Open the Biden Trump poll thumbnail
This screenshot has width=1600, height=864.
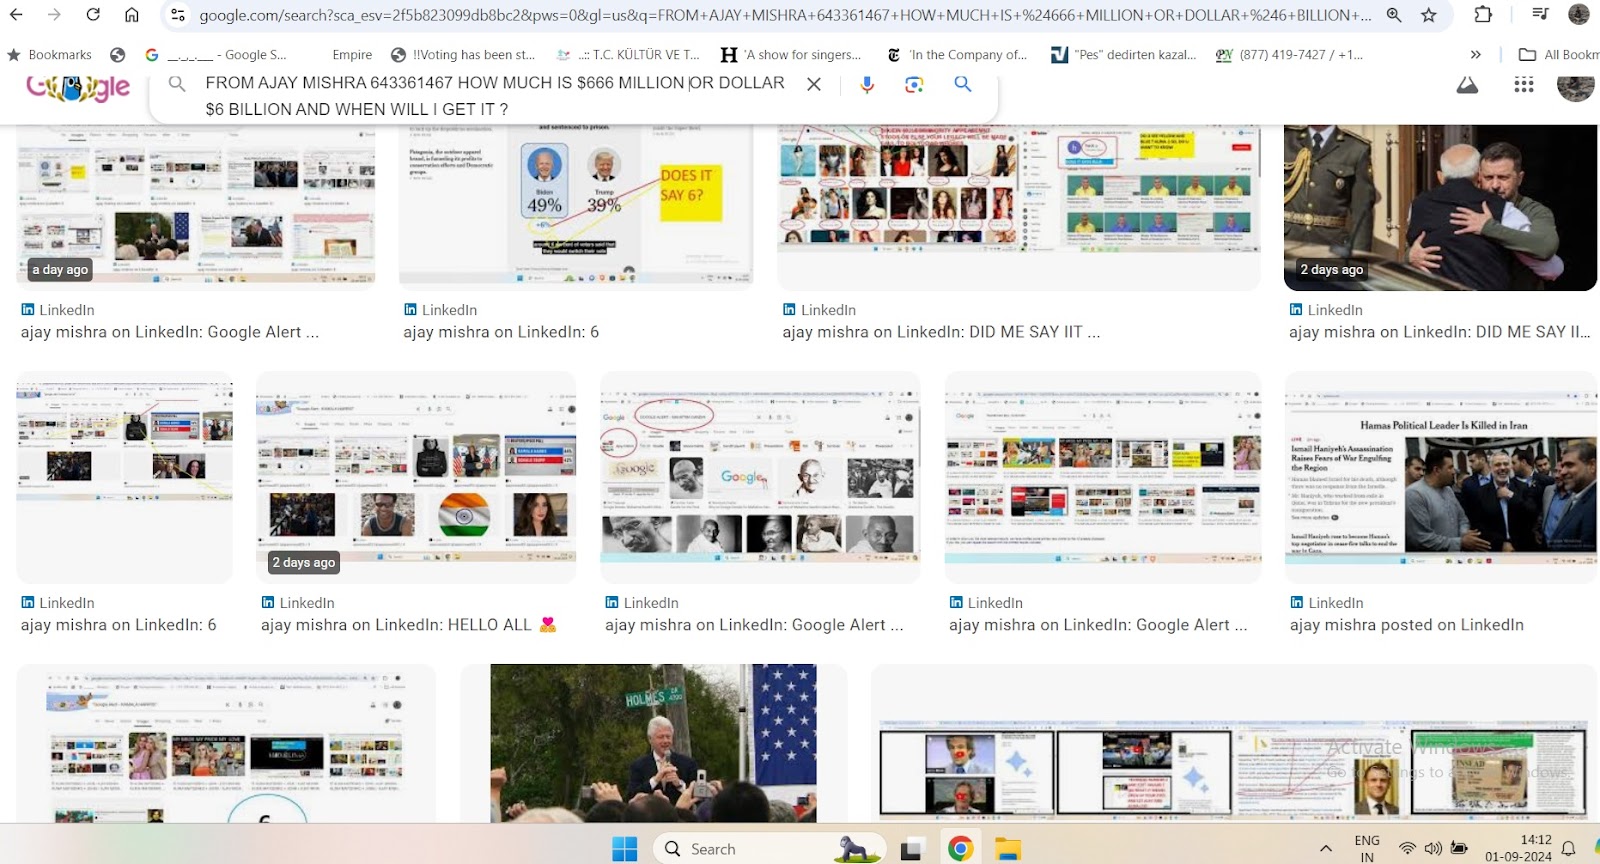point(575,205)
